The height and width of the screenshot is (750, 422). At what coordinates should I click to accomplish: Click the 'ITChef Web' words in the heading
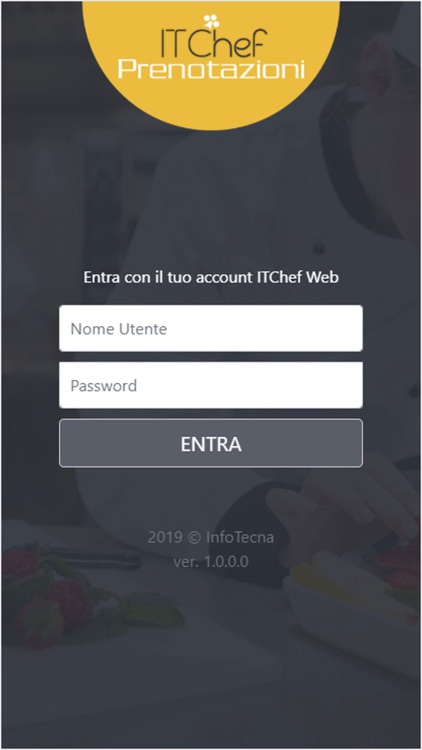(x=298, y=277)
